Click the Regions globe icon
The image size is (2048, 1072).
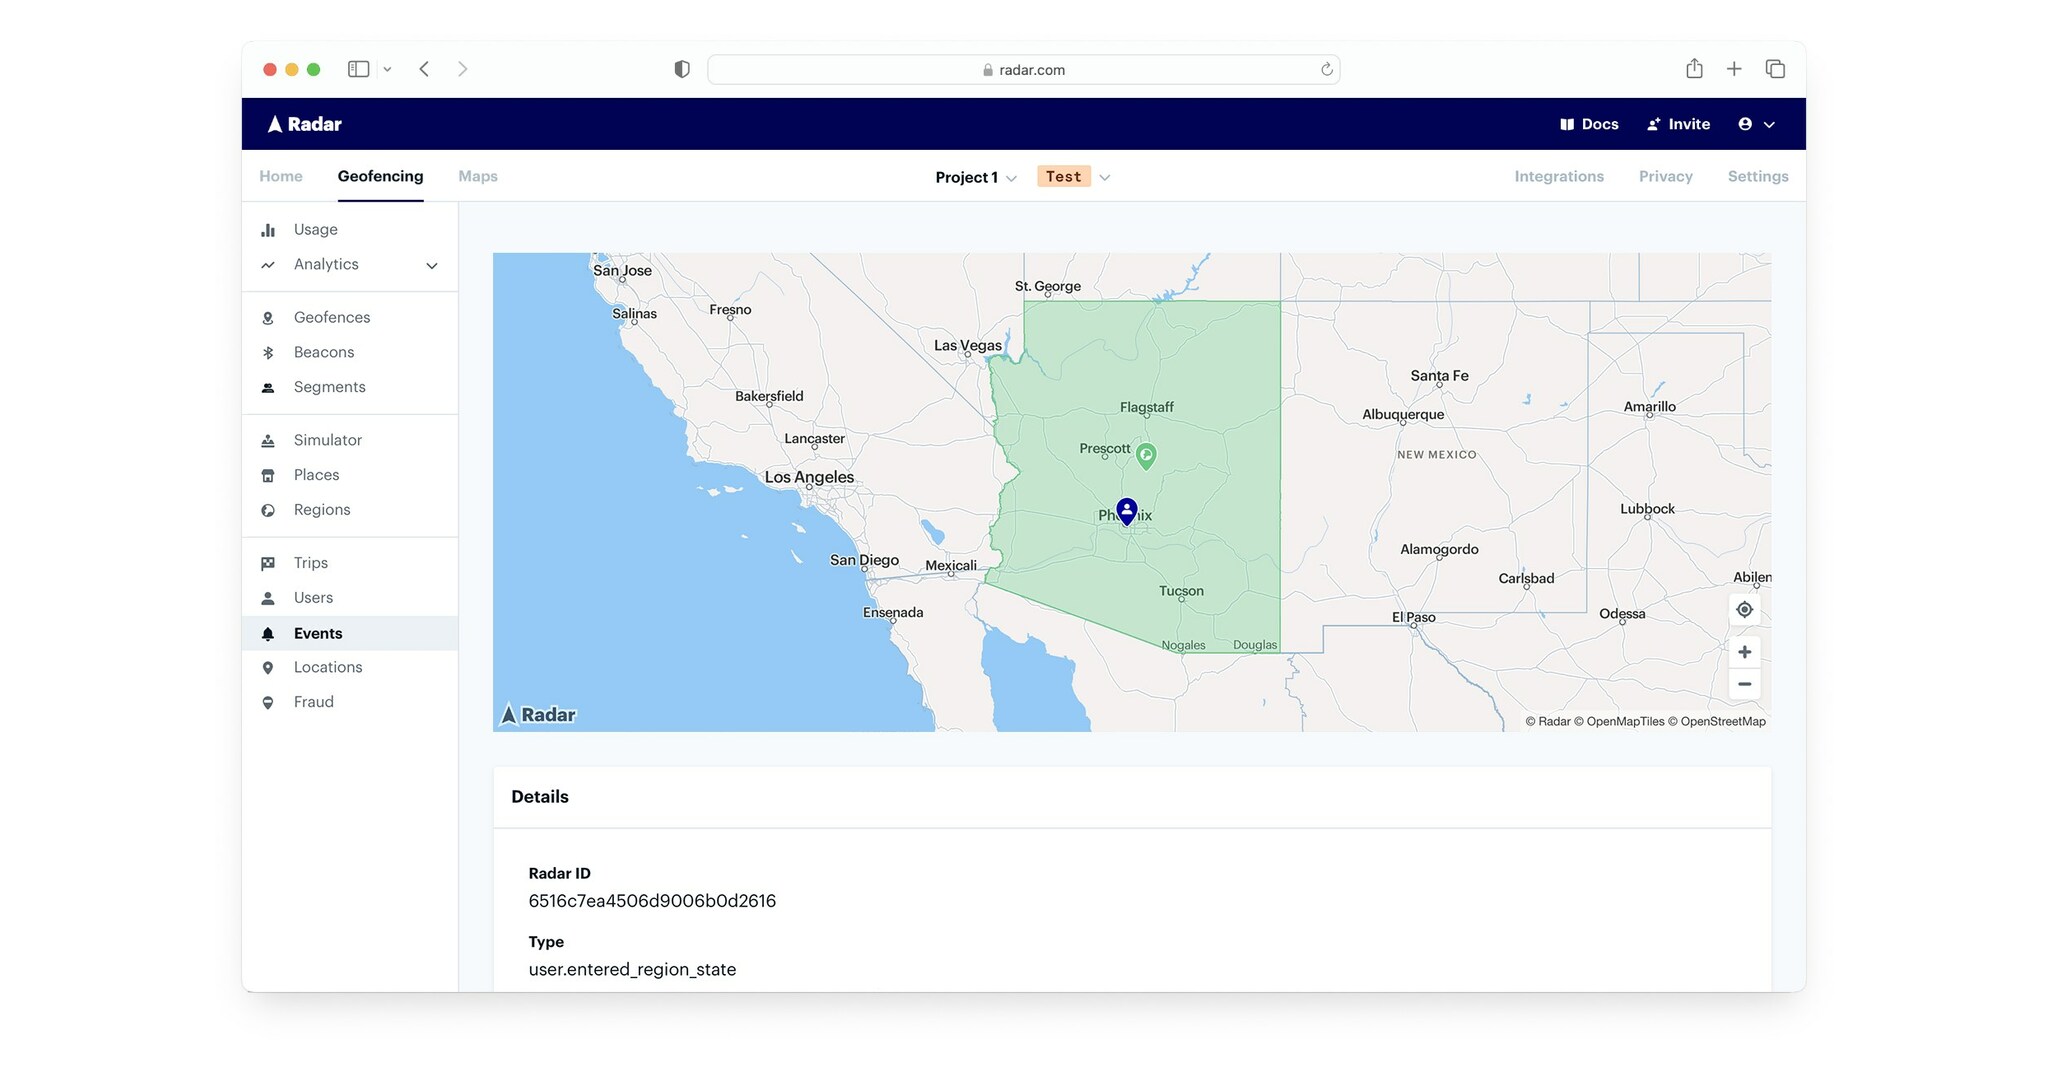267,509
